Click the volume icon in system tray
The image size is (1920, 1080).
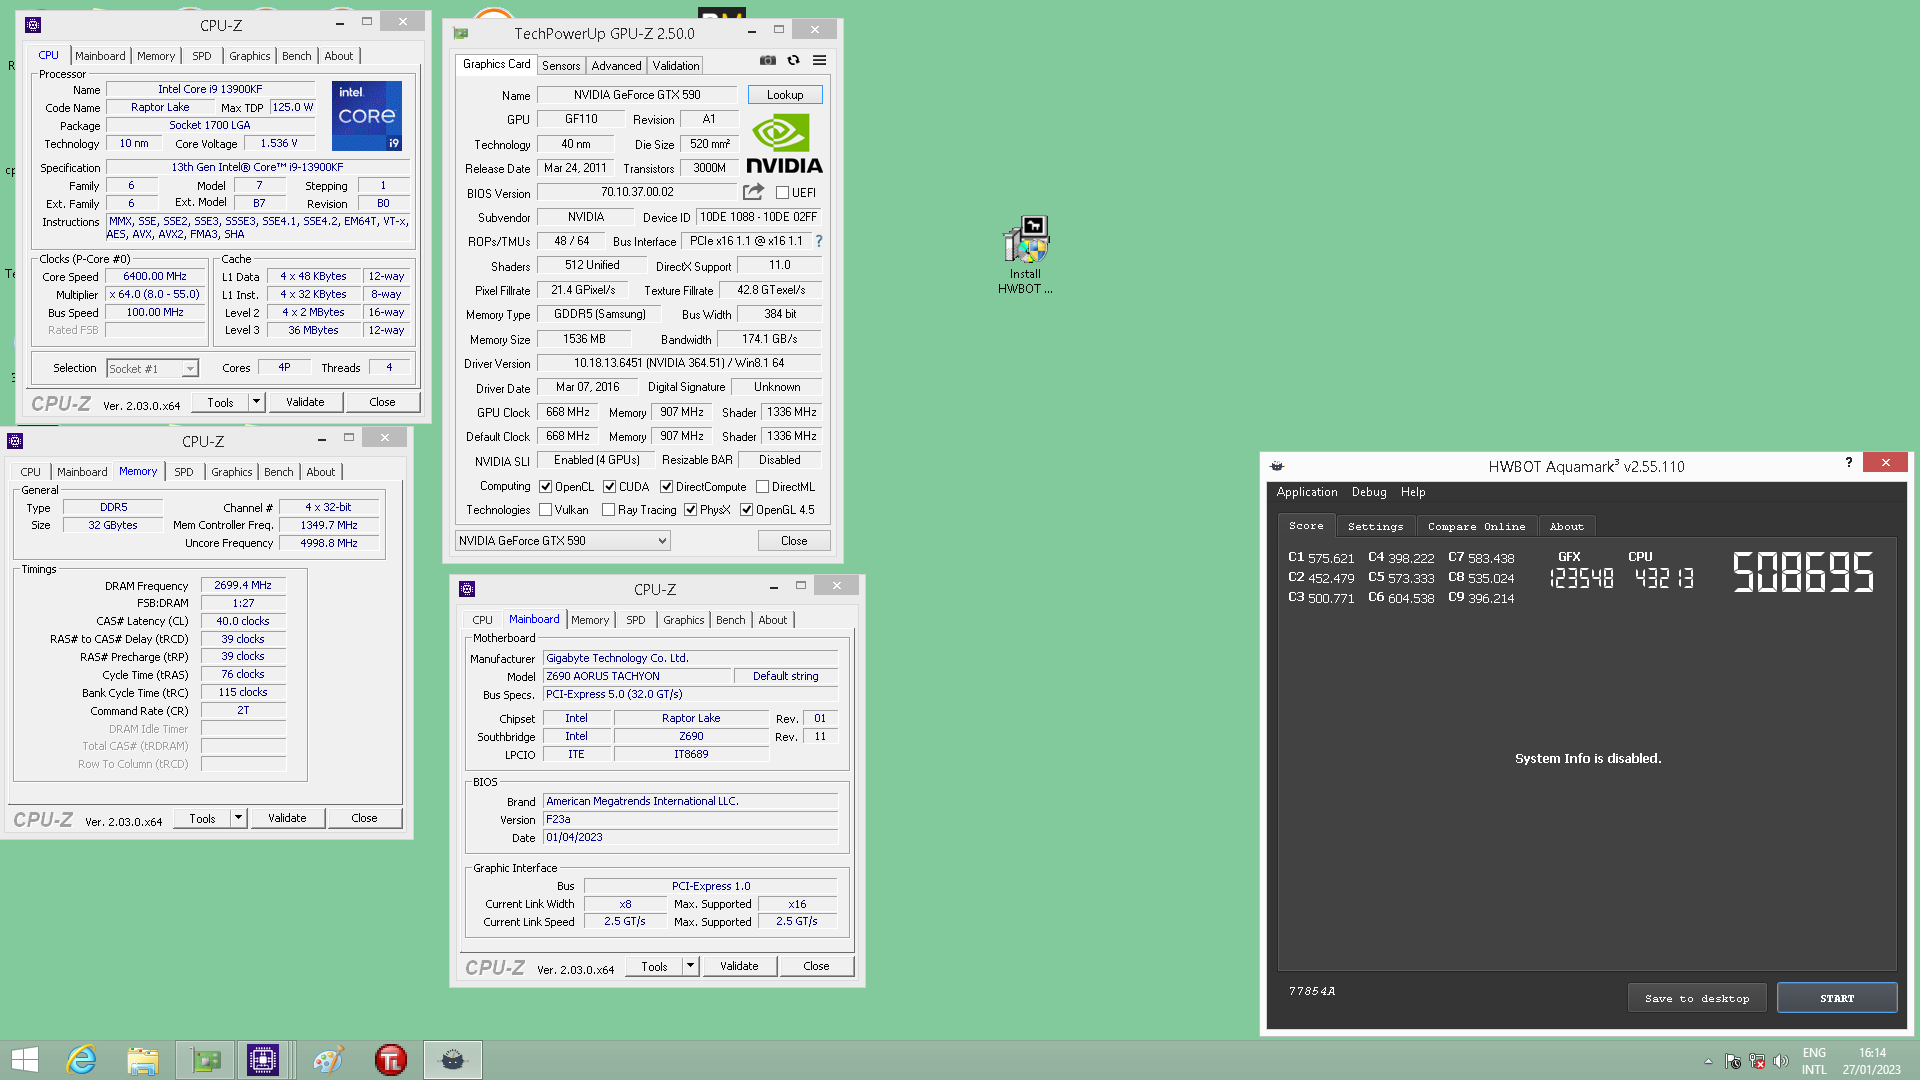coord(1781,1061)
